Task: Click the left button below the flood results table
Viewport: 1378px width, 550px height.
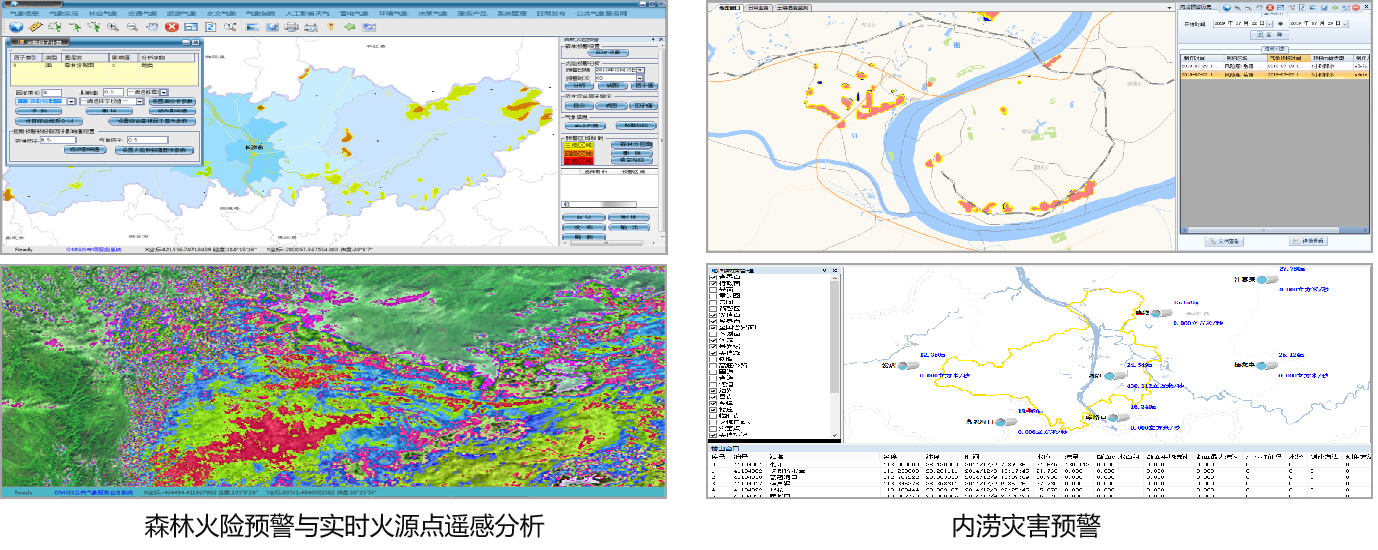Action: (1226, 241)
